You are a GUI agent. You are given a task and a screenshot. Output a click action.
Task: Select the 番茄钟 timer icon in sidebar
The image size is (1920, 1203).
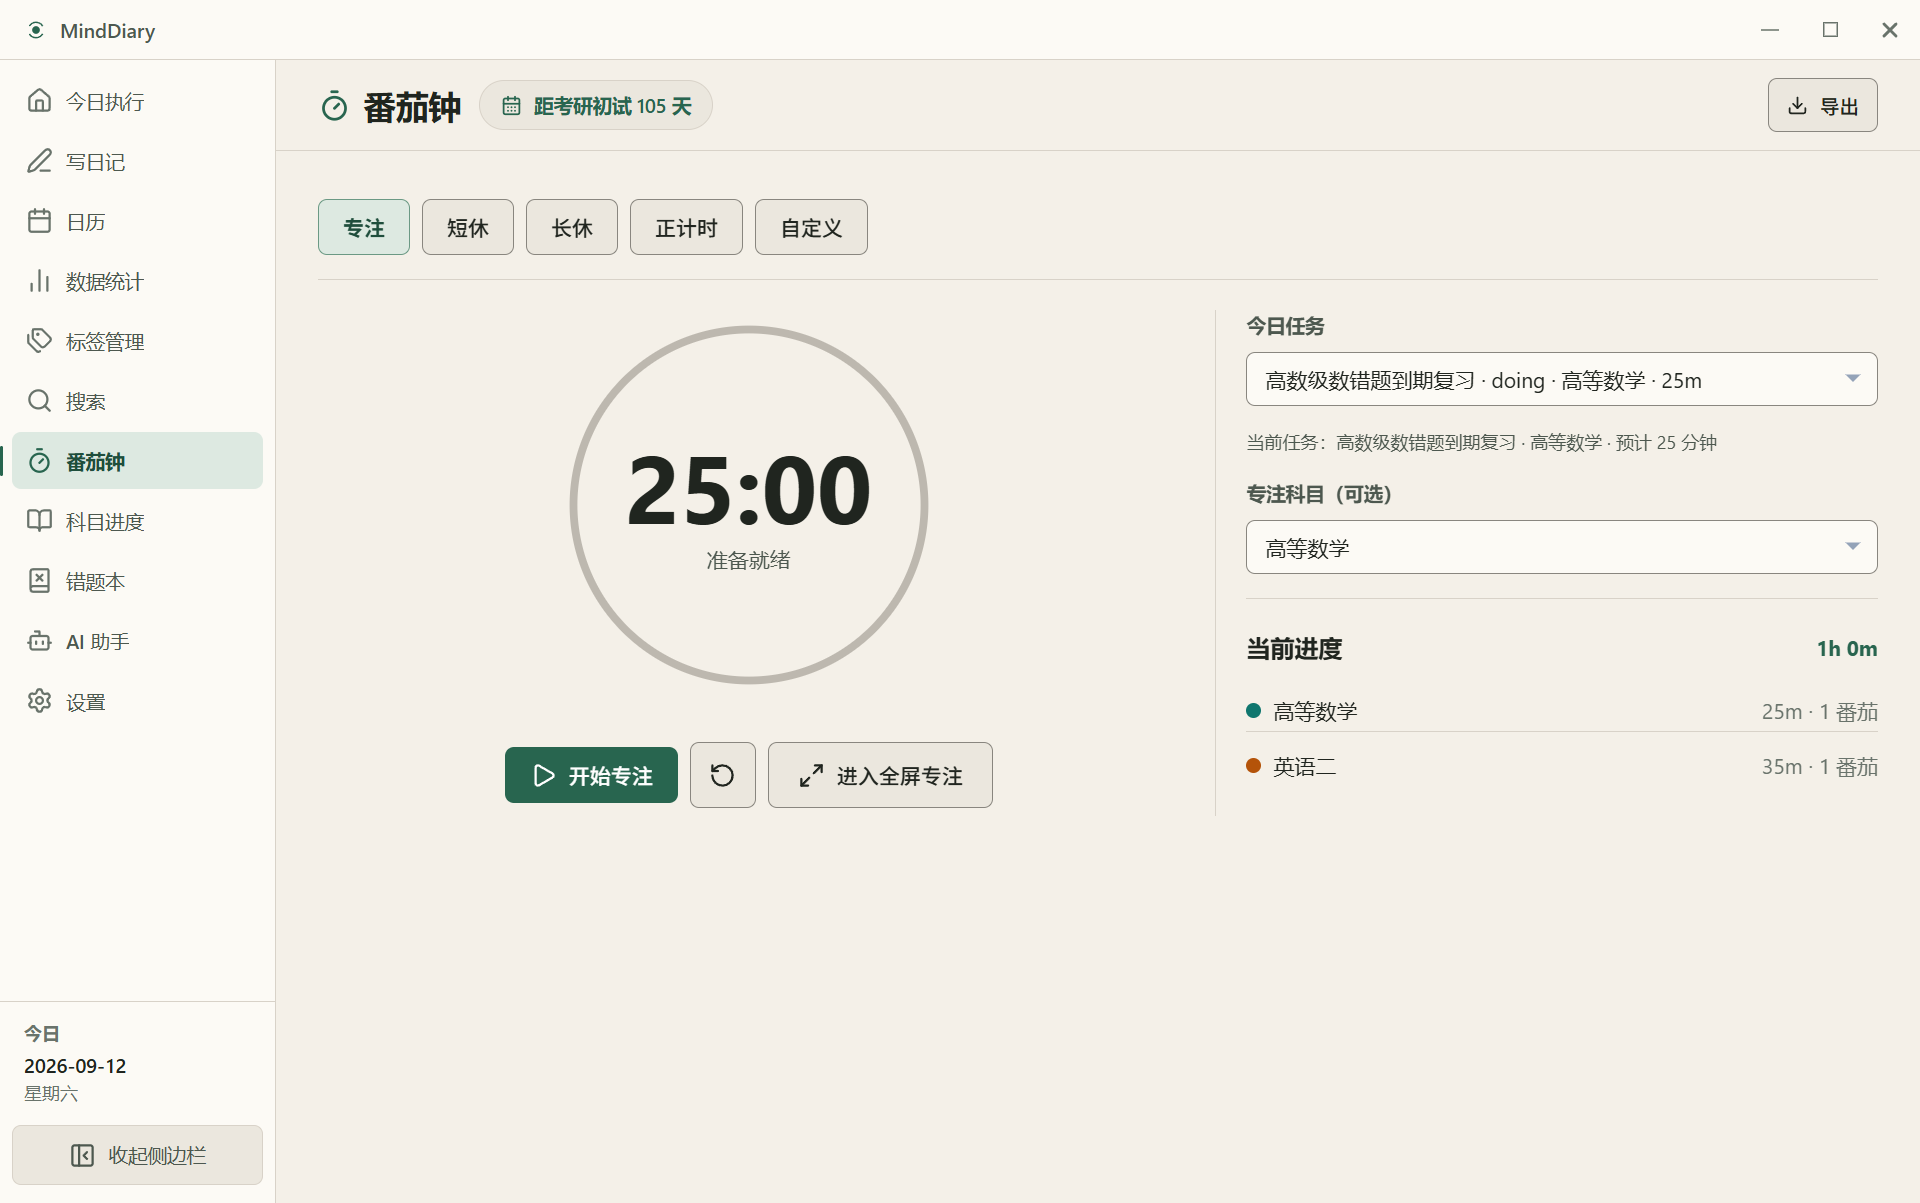tap(39, 461)
